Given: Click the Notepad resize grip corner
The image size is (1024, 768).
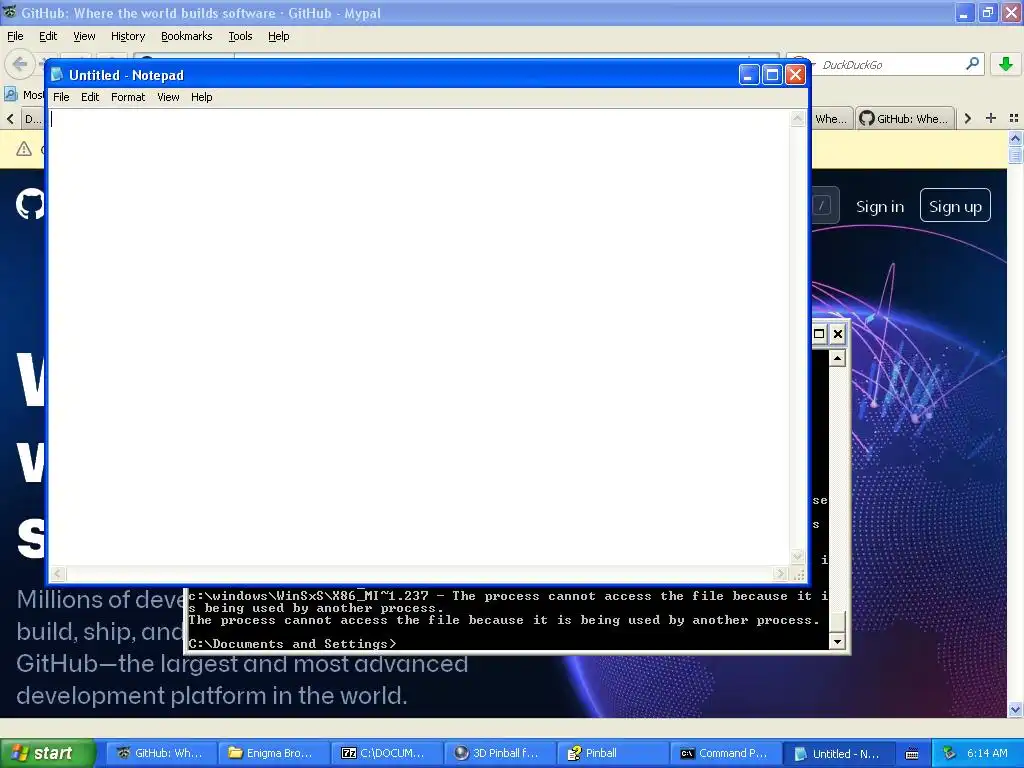Looking at the screenshot, I should 798,574.
